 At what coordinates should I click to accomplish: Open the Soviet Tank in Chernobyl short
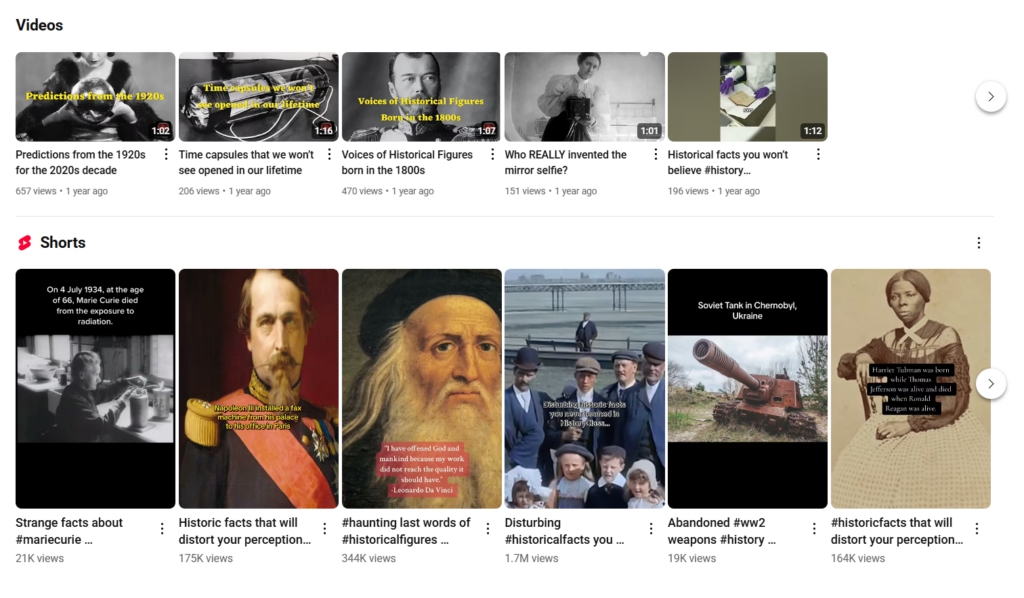(x=747, y=388)
